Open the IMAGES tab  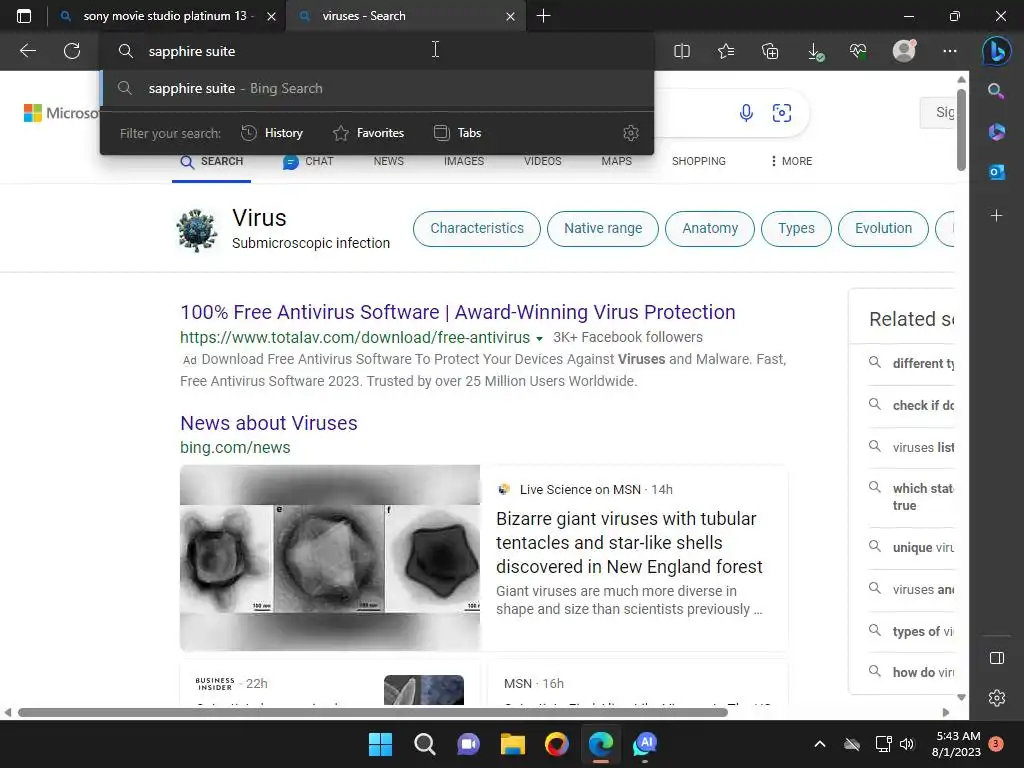click(x=464, y=161)
